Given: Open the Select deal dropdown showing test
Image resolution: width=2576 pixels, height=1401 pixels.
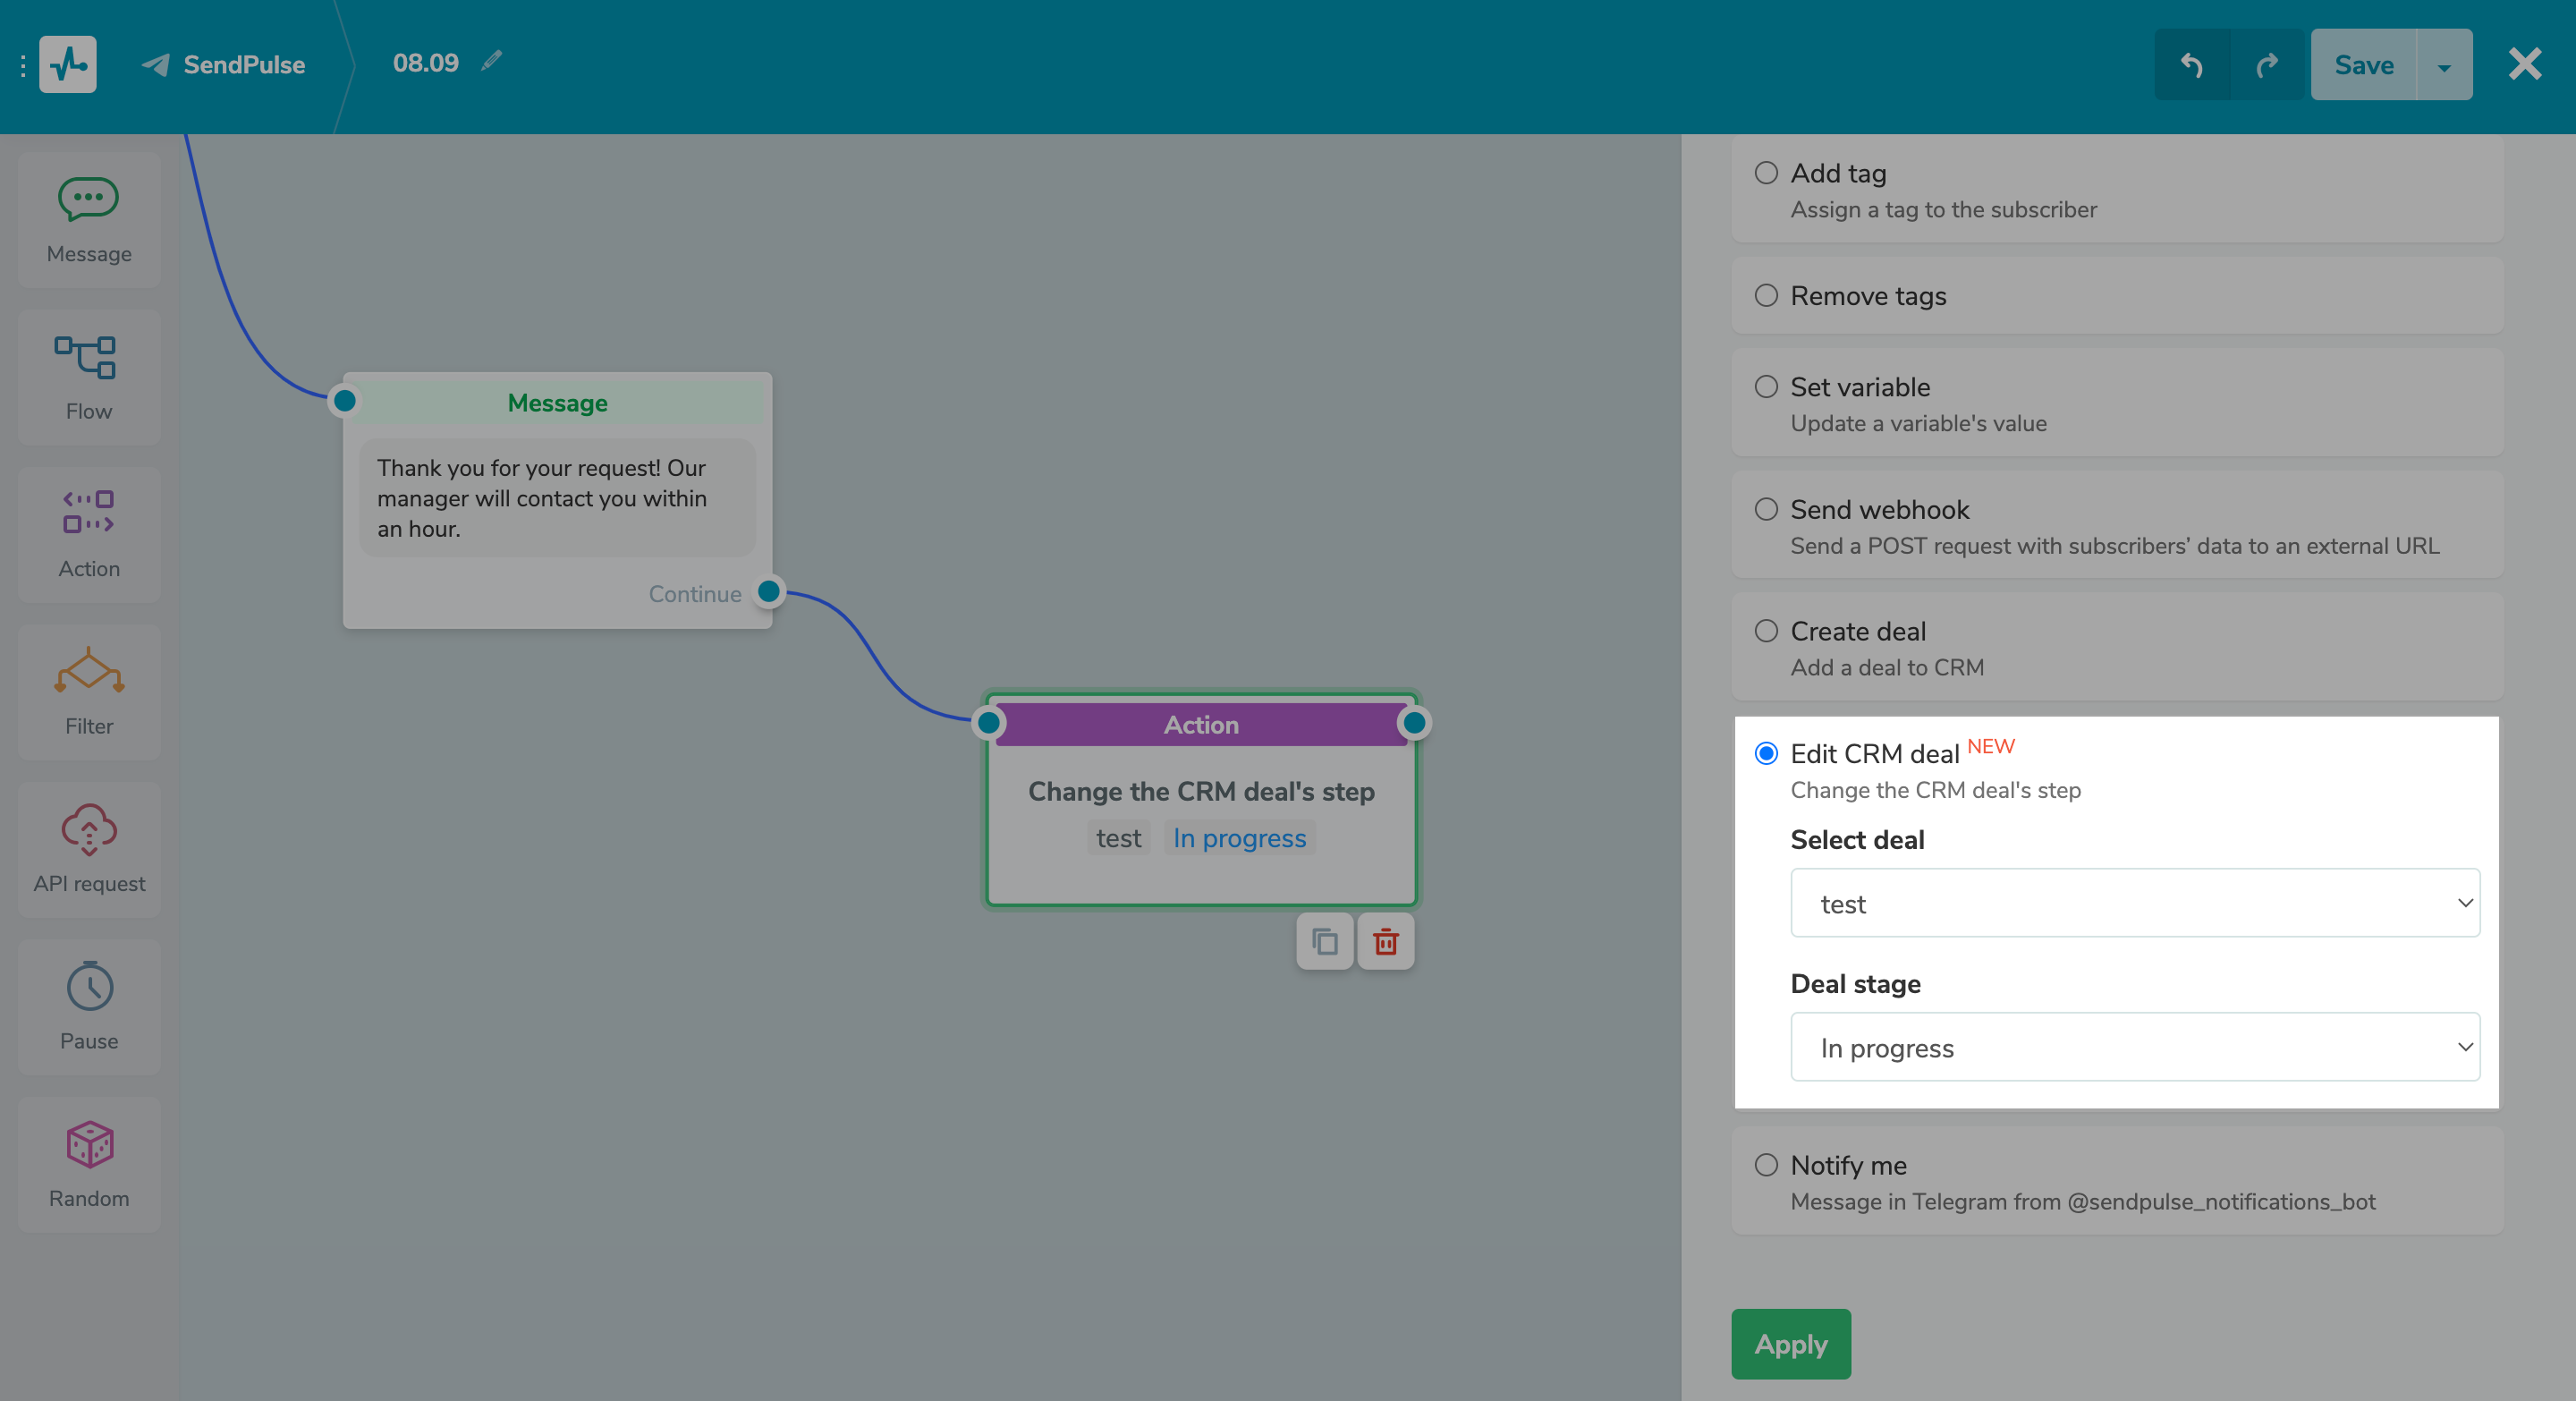Looking at the screenshot, I should tap(2135, 903).
